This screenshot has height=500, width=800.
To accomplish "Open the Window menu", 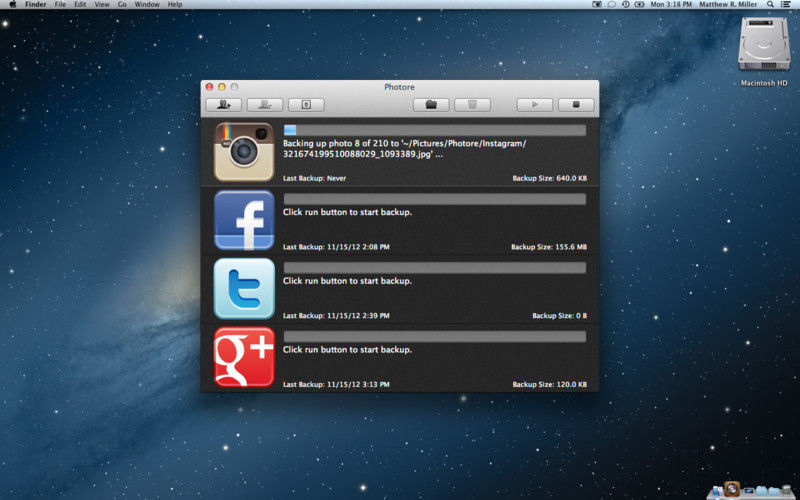I will pos(146,5).
